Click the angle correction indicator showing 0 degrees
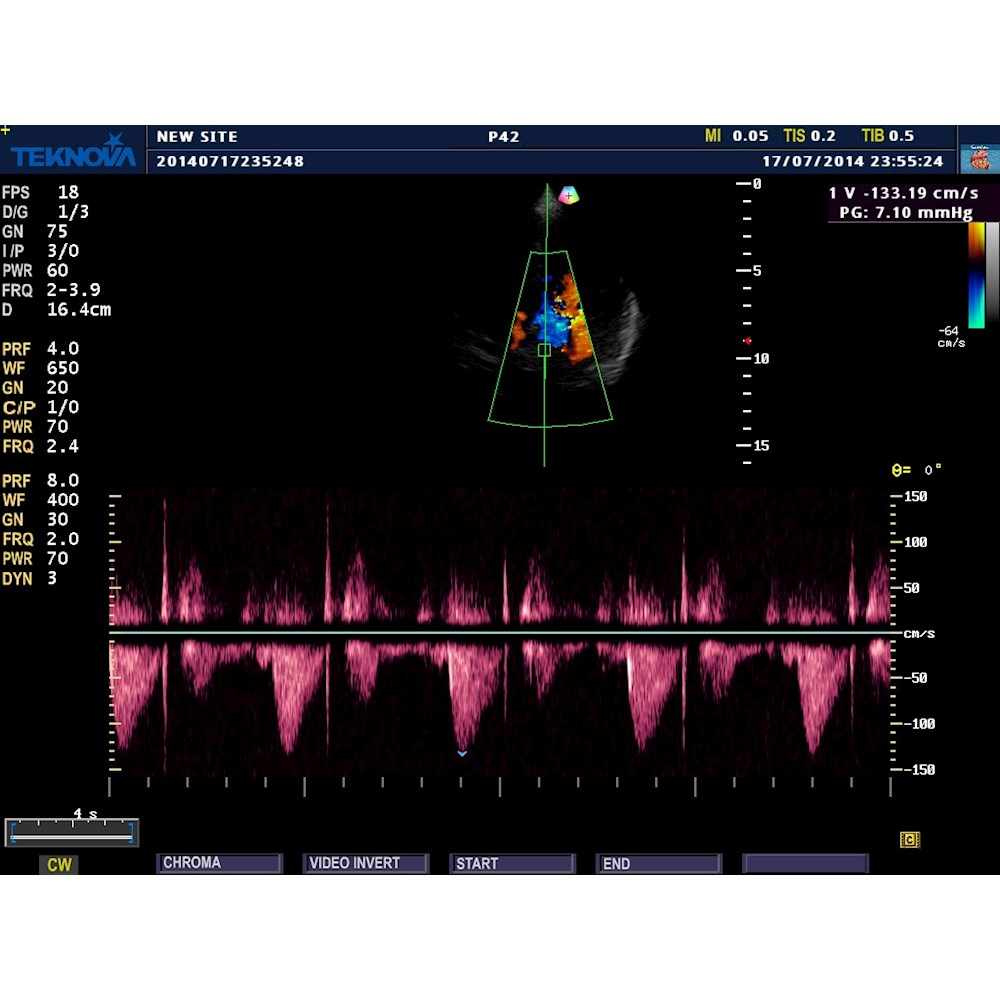 coord(915,467)
